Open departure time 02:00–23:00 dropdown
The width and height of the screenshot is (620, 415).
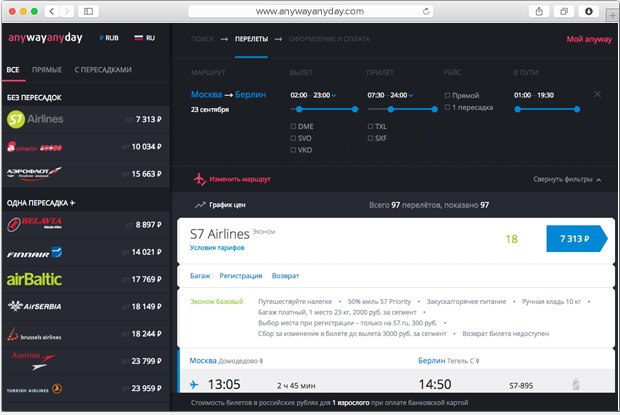pyautogui.click(x=313, y=95)
